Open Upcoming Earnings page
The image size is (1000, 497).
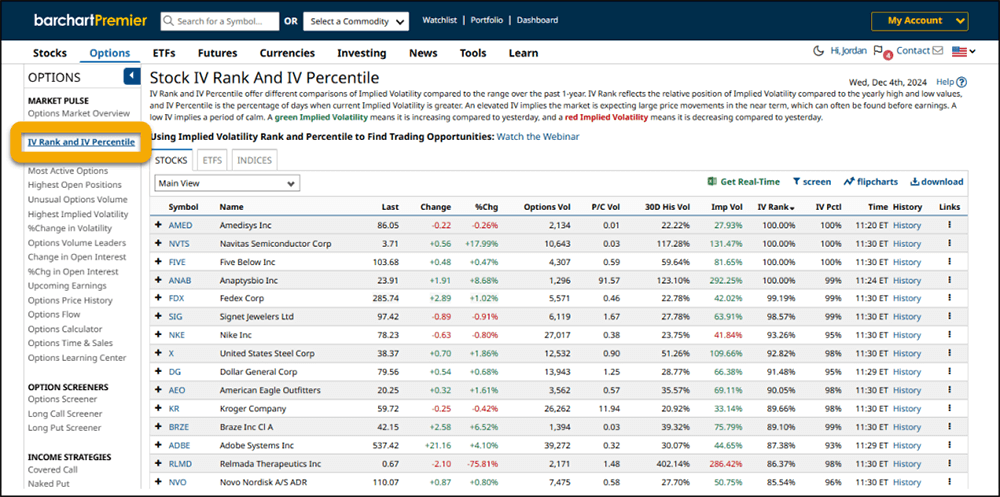pyautogui.click(x=67, y=286)
